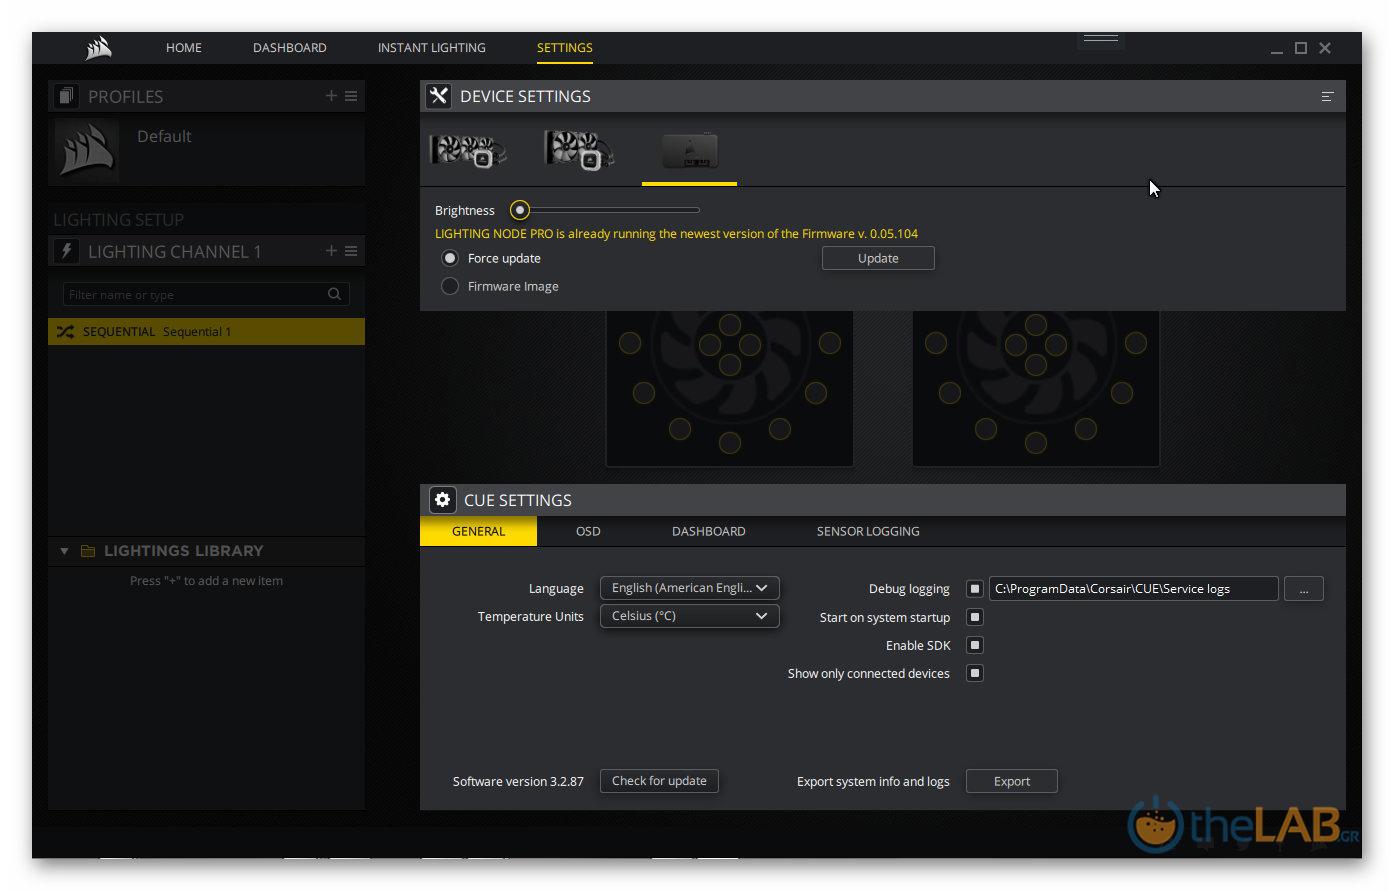Open Lighting Channel 1 options menu icon
The width and height of the screenshot is (1394, 891).
(x=351, y=251)
